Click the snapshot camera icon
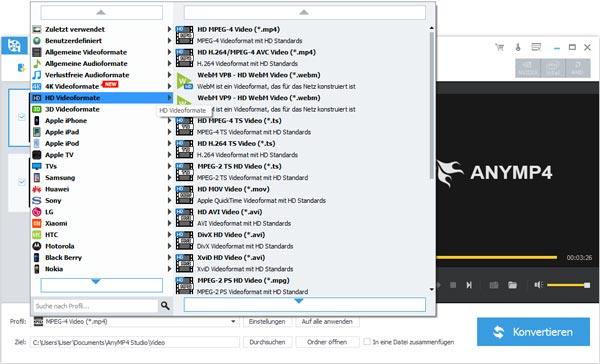The width and height of the screenshot is (600, 364). (x=494, y=285)
